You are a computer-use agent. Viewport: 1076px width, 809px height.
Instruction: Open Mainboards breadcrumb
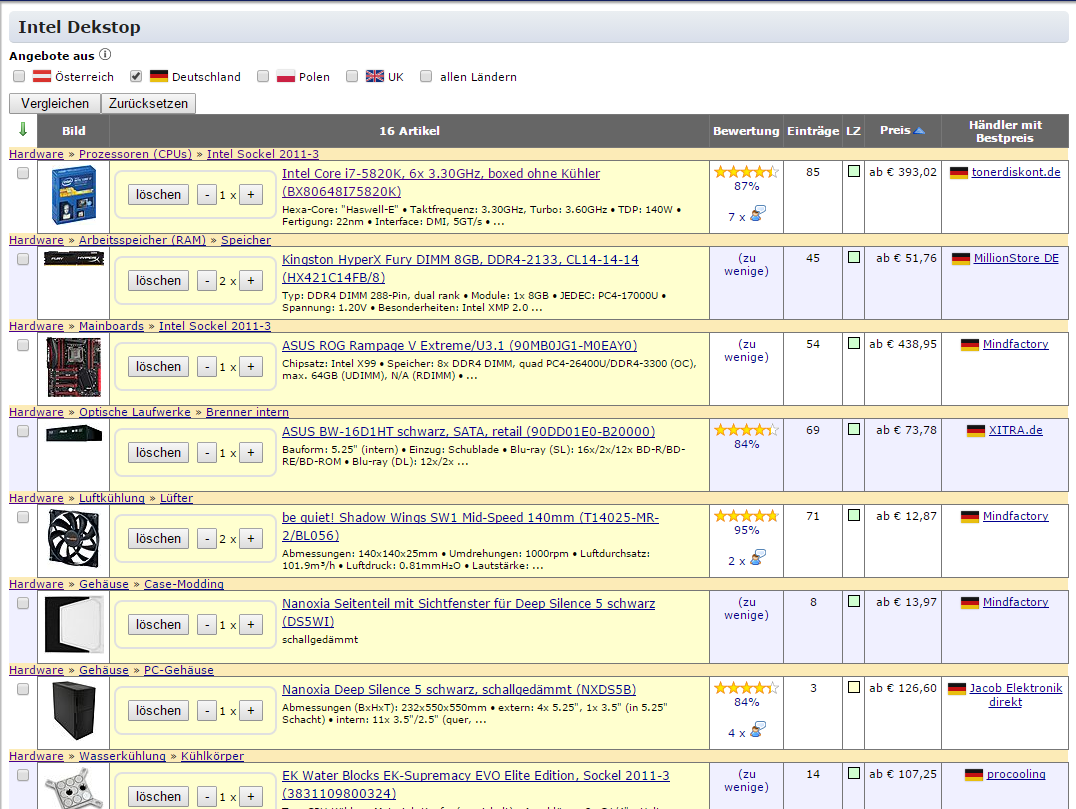click(111, 326)
